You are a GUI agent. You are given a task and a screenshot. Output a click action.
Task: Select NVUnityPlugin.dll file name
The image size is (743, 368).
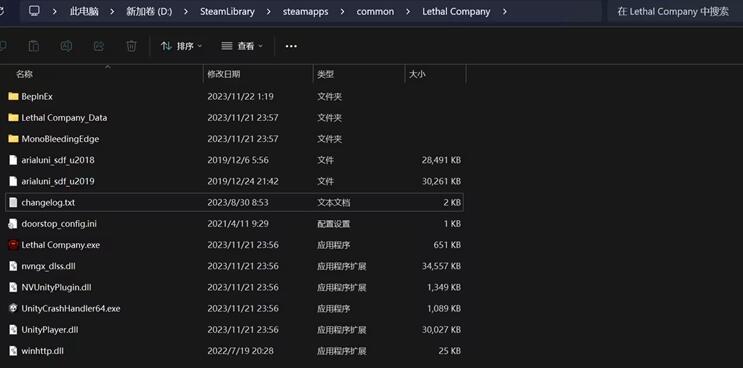(x=56, y=287)
